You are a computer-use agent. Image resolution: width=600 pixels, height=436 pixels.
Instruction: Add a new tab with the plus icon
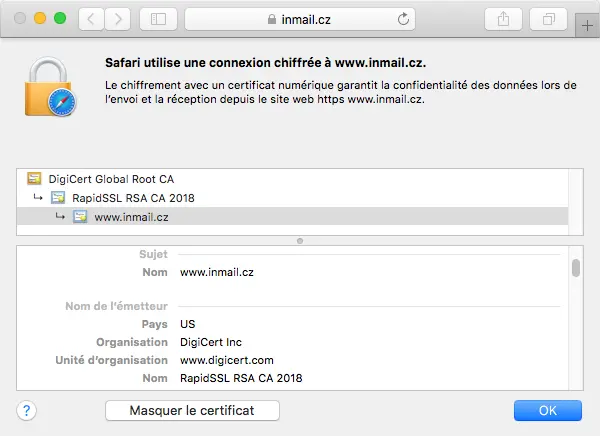pyautogui.click(x=587, y=26)
